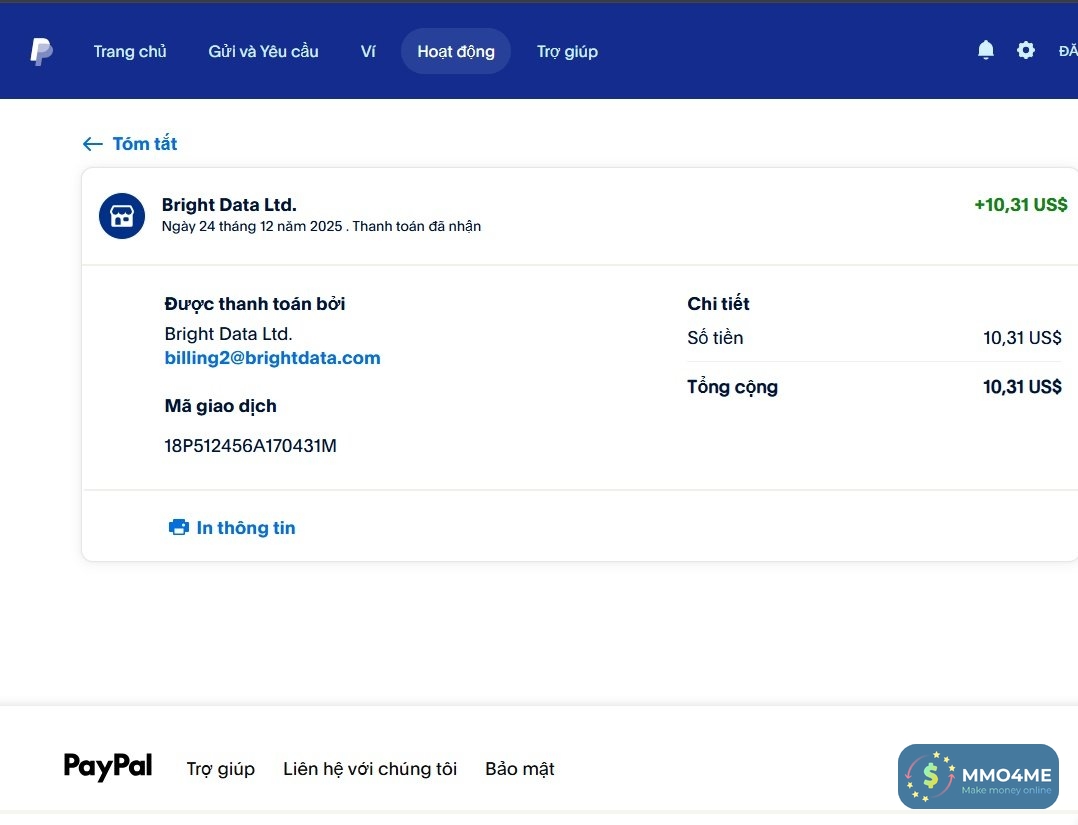Image resolution: width=1078 pixels, height=825 pixels.
Task: Select the Hoạt động tab
Action: pyautogui.click(x=456, y=52)
